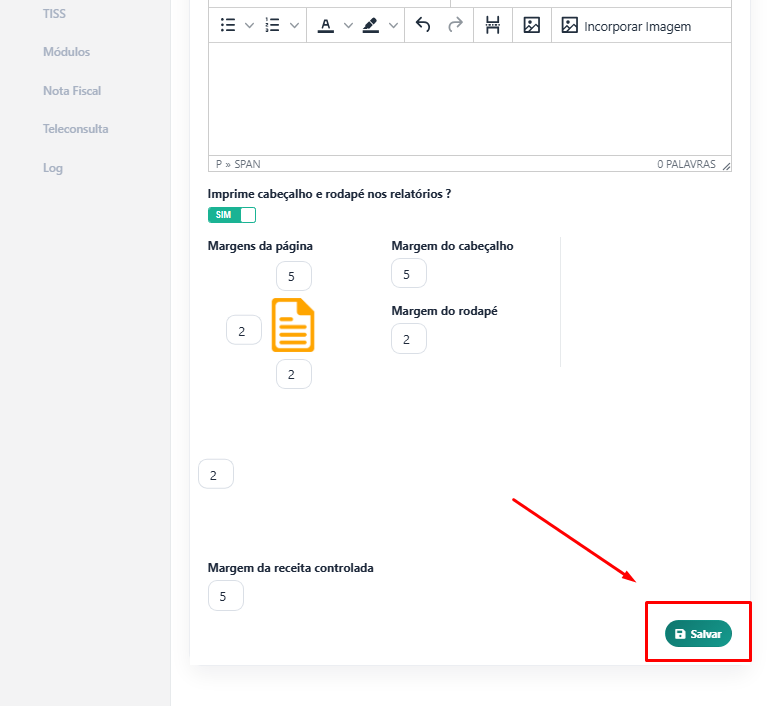Go to Nota Fiscal in the sidebar
The image size is (767, 706).
tap(72, 91)
